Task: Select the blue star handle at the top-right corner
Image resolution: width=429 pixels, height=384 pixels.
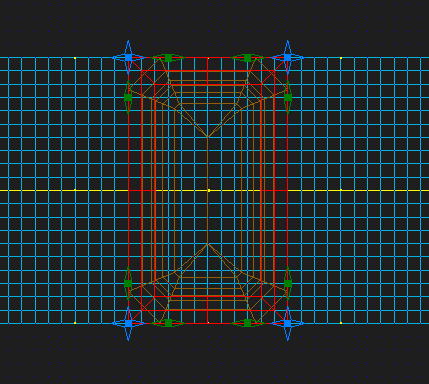Action: (288, 58)
